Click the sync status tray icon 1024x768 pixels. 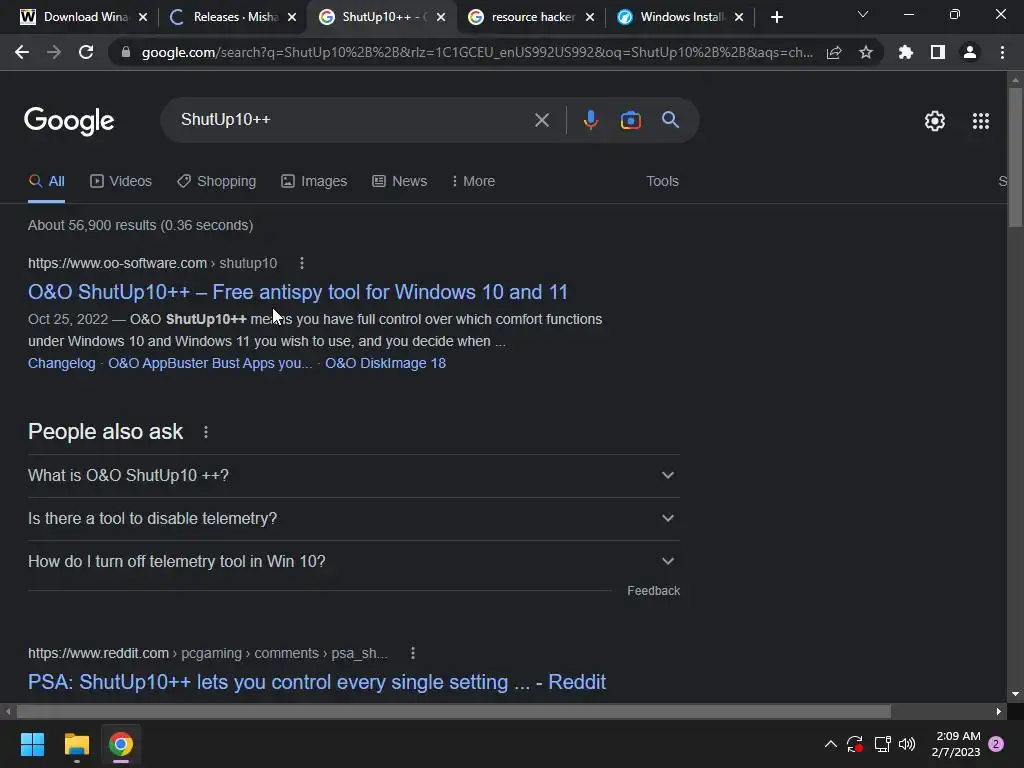pos(855,744)
